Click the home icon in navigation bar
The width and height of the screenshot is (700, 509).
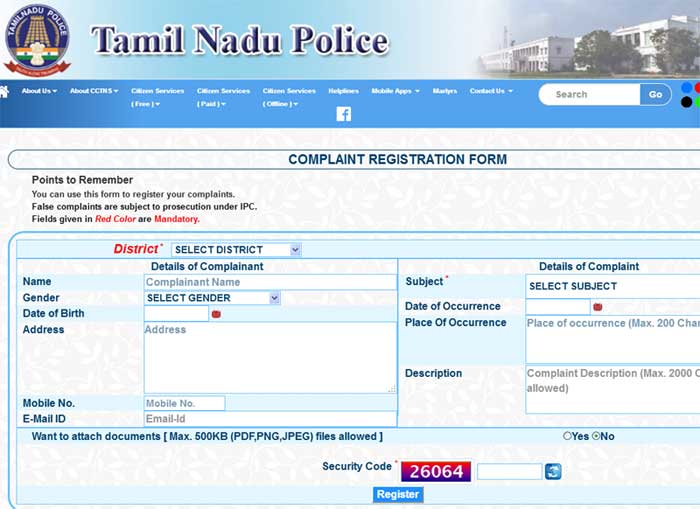coord(4,92)
